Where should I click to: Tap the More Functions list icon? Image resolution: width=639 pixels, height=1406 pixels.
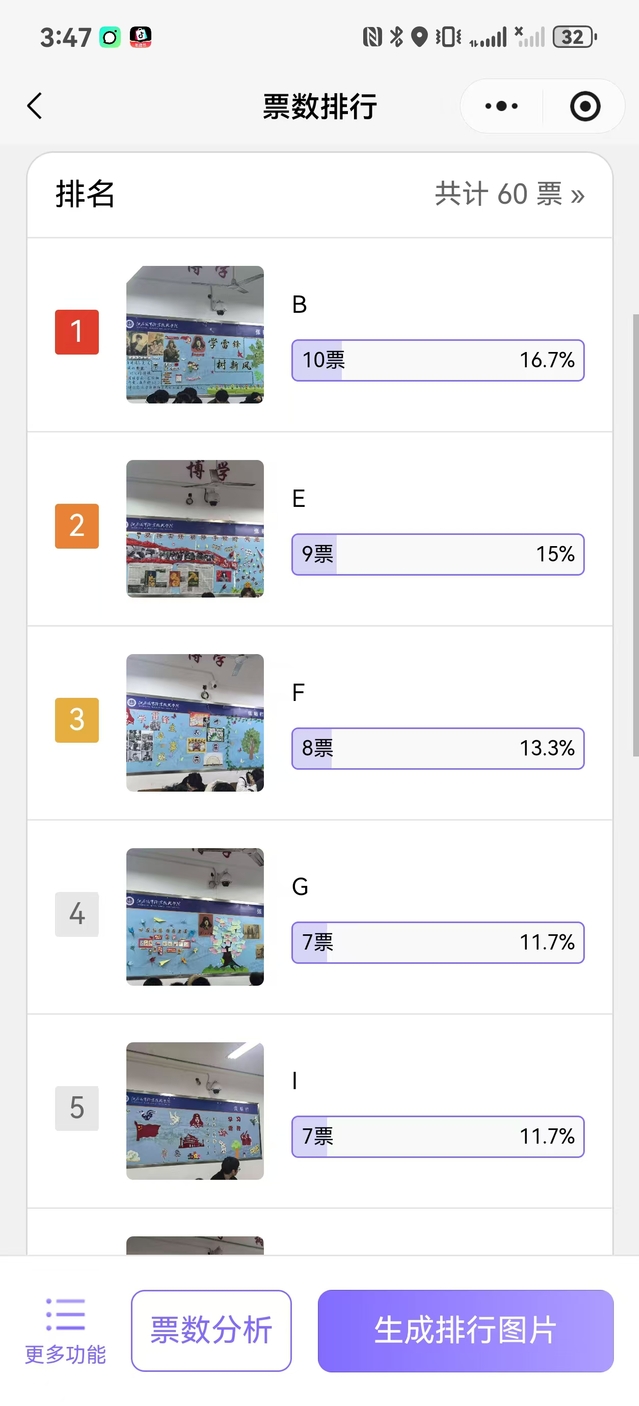[65, 1315]
